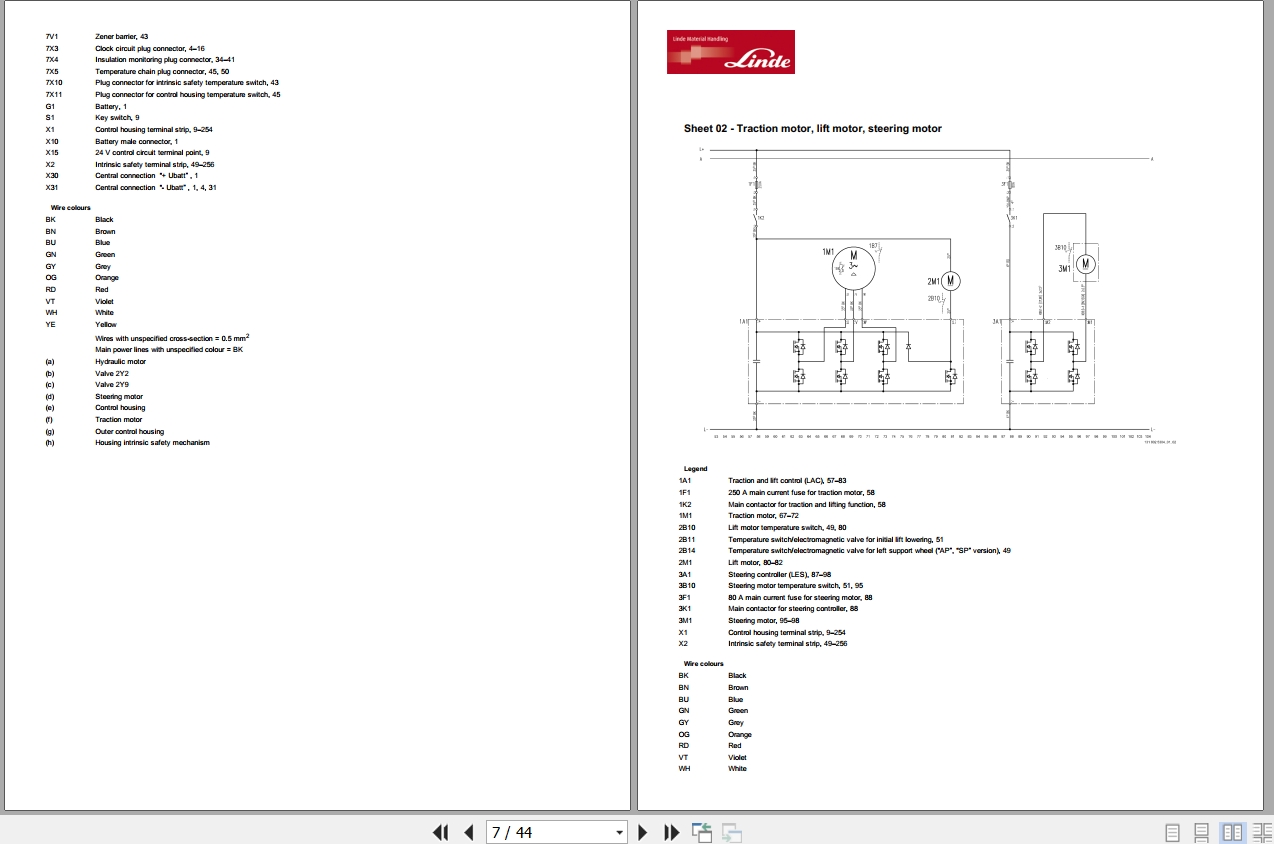
Task: Enable scrolling single page layout
Action: click(1203, 832)
